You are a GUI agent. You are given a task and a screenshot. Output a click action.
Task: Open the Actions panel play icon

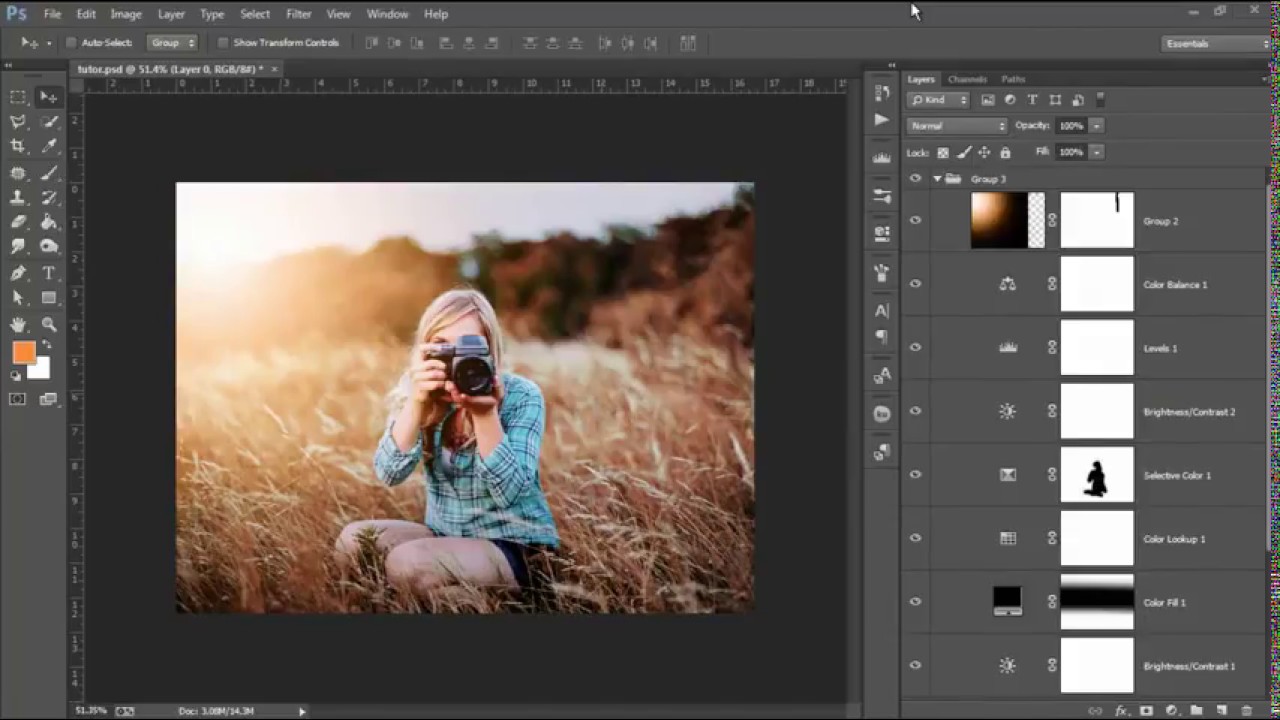881,119
